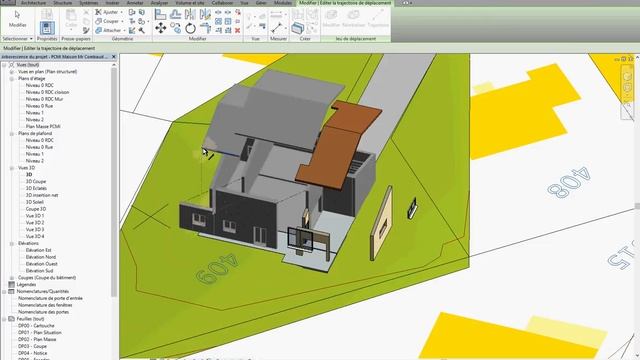Click the project browser vertical scrollbar
Screen dimensions: 640x360
[x=114, y=182]
